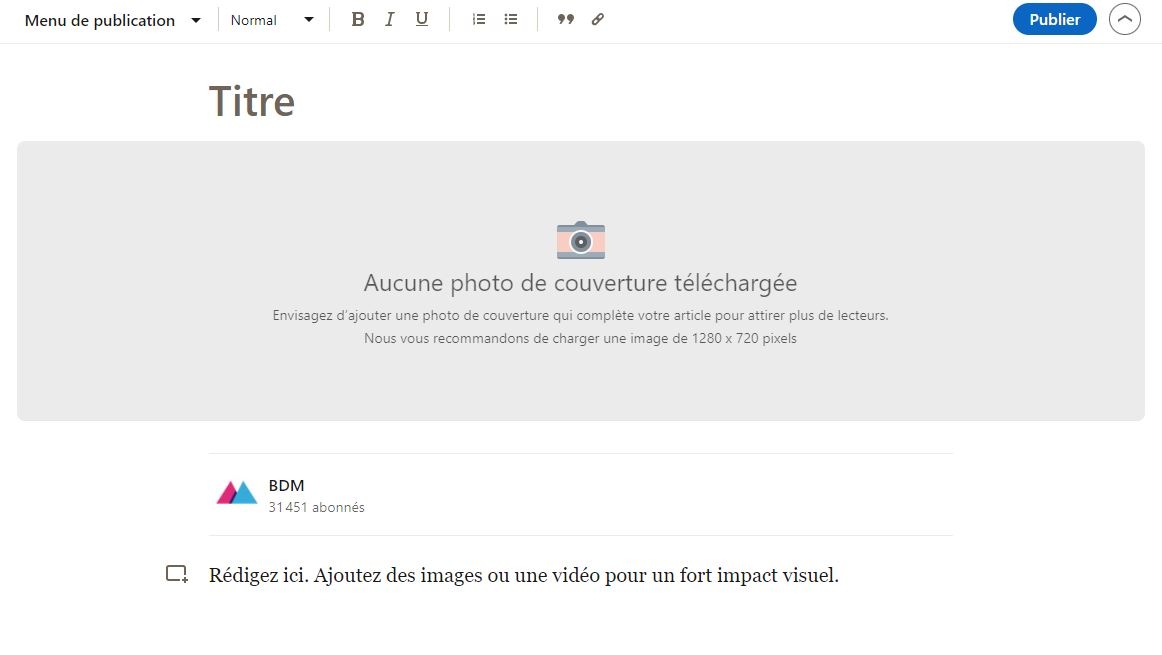Viewport: 1162px width, 655px height.
Task: Click the 'Aucune photo de couverture téléchargée' heading
Action: pos(580,283)
